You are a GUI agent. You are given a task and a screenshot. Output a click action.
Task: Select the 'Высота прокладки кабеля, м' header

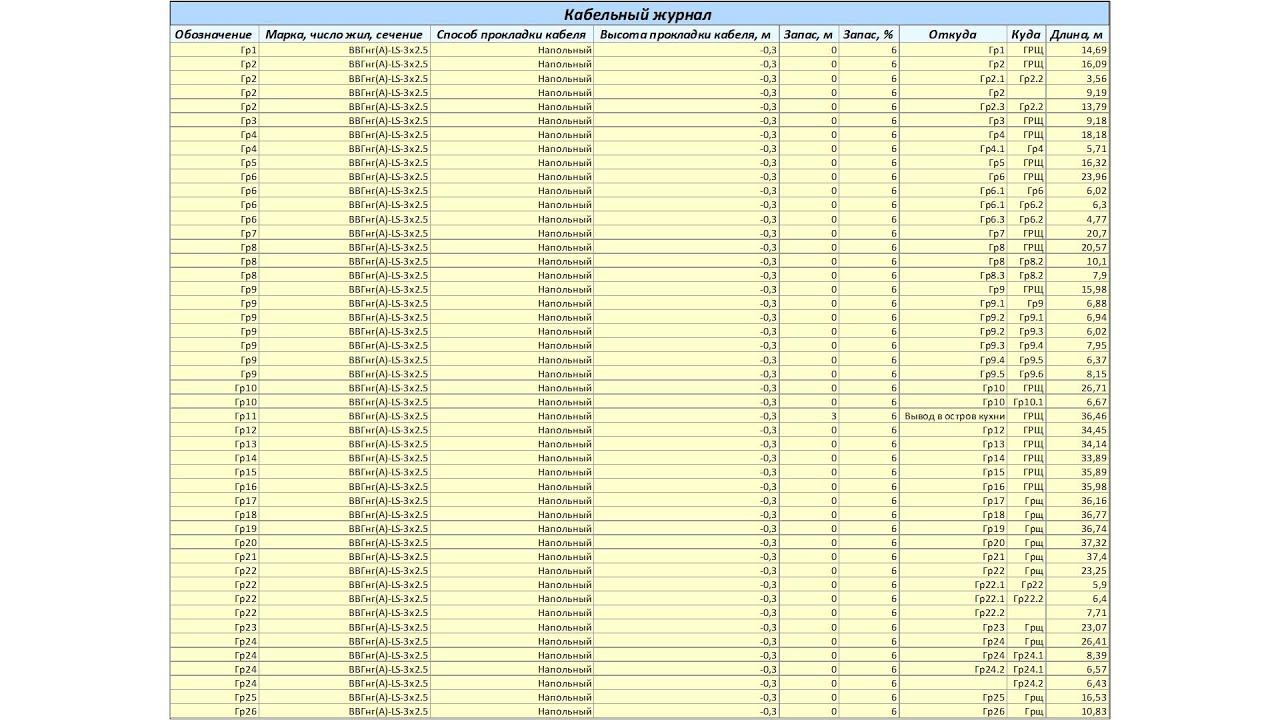pyautogui.click(x=686, y=35)
